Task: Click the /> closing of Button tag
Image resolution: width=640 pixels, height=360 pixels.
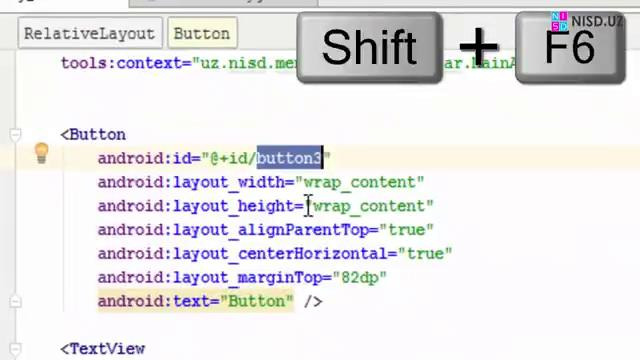Action: (x=313, y=302)
